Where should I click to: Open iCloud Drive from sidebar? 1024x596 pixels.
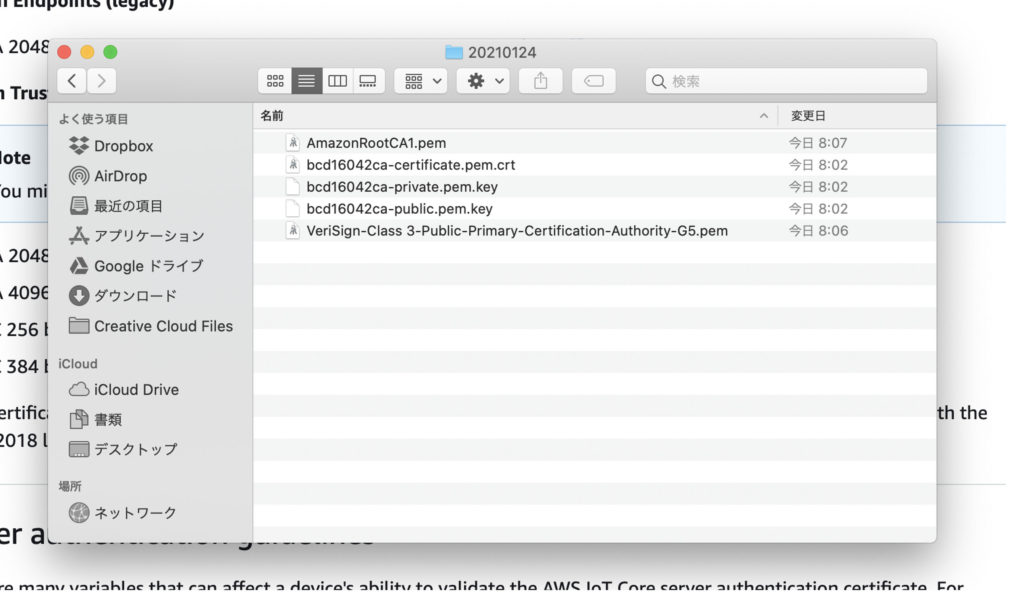click(136, 390)
